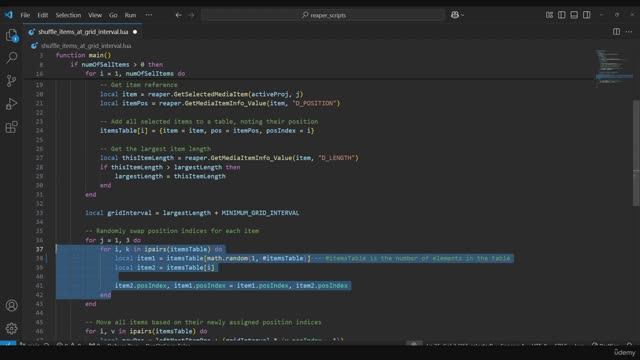
Task: Jump to sticky line 'if numOfSelItems > 0 then'
Action: coord(117,64)
